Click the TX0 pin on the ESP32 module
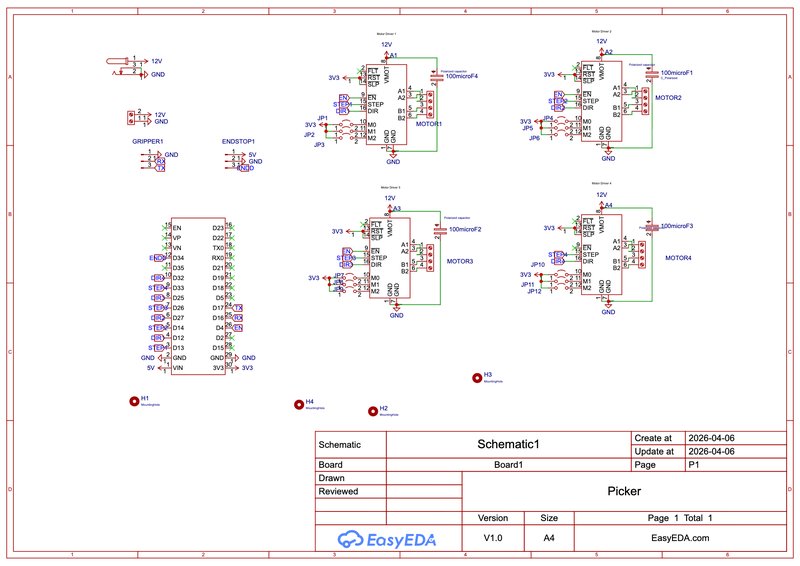The height and width of the screenshot is (566, 800). (218, 248)
